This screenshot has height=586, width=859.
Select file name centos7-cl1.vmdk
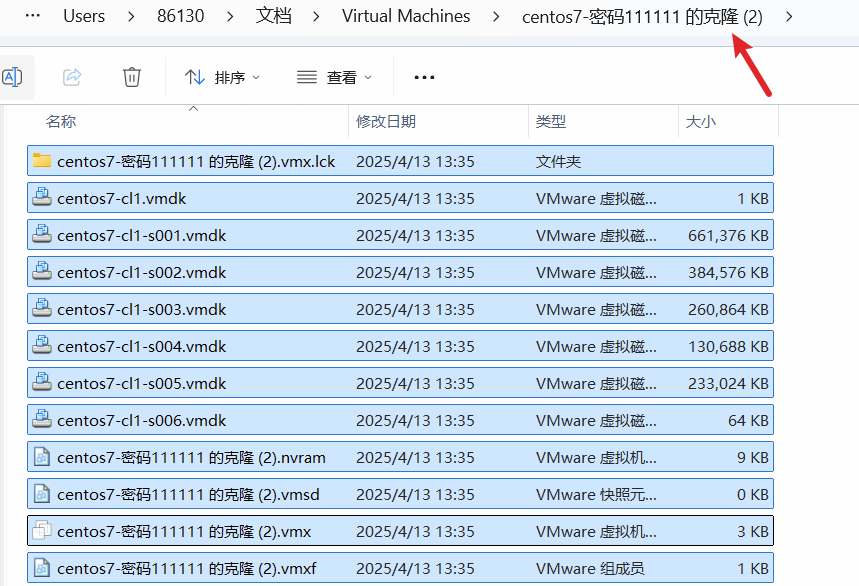(x=122, y=198)
